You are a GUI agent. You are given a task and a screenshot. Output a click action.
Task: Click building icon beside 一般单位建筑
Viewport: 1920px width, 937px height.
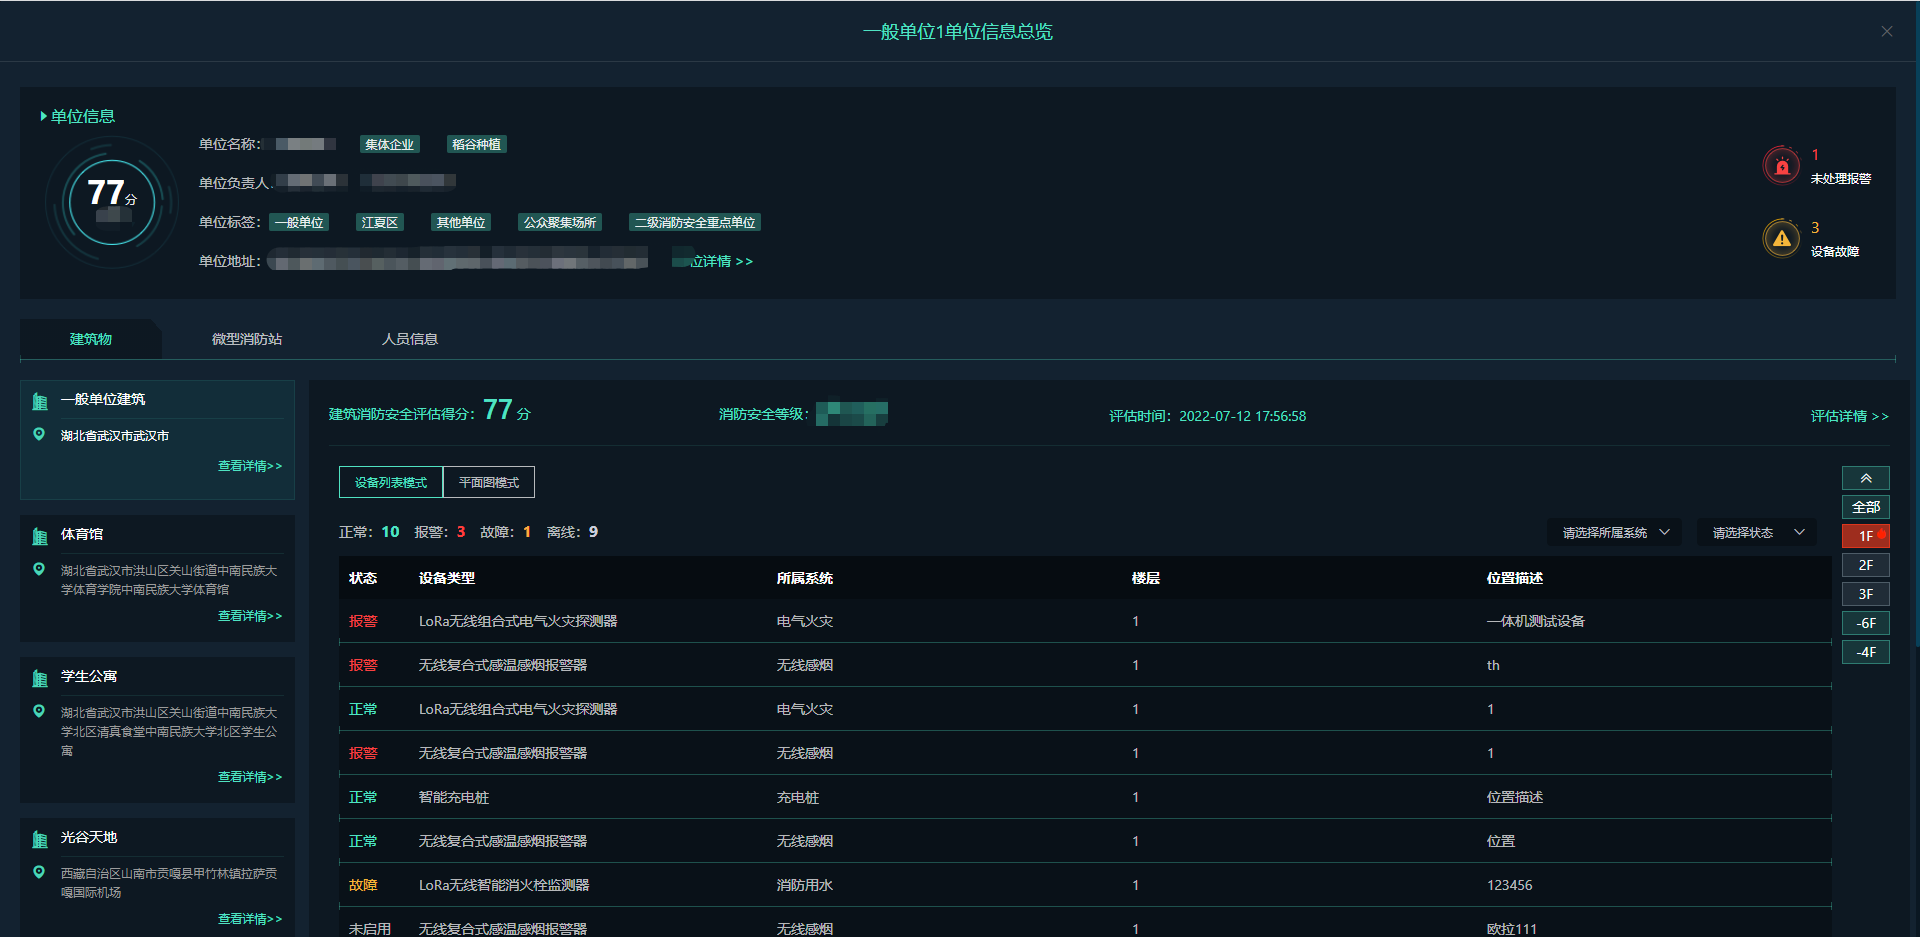(x=40, y=401)
